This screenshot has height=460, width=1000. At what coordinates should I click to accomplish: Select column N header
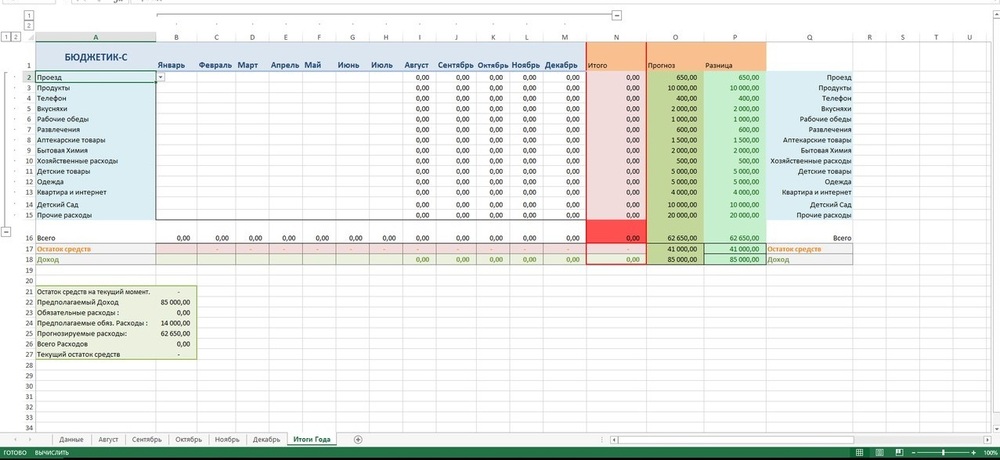tap(616, 37)
